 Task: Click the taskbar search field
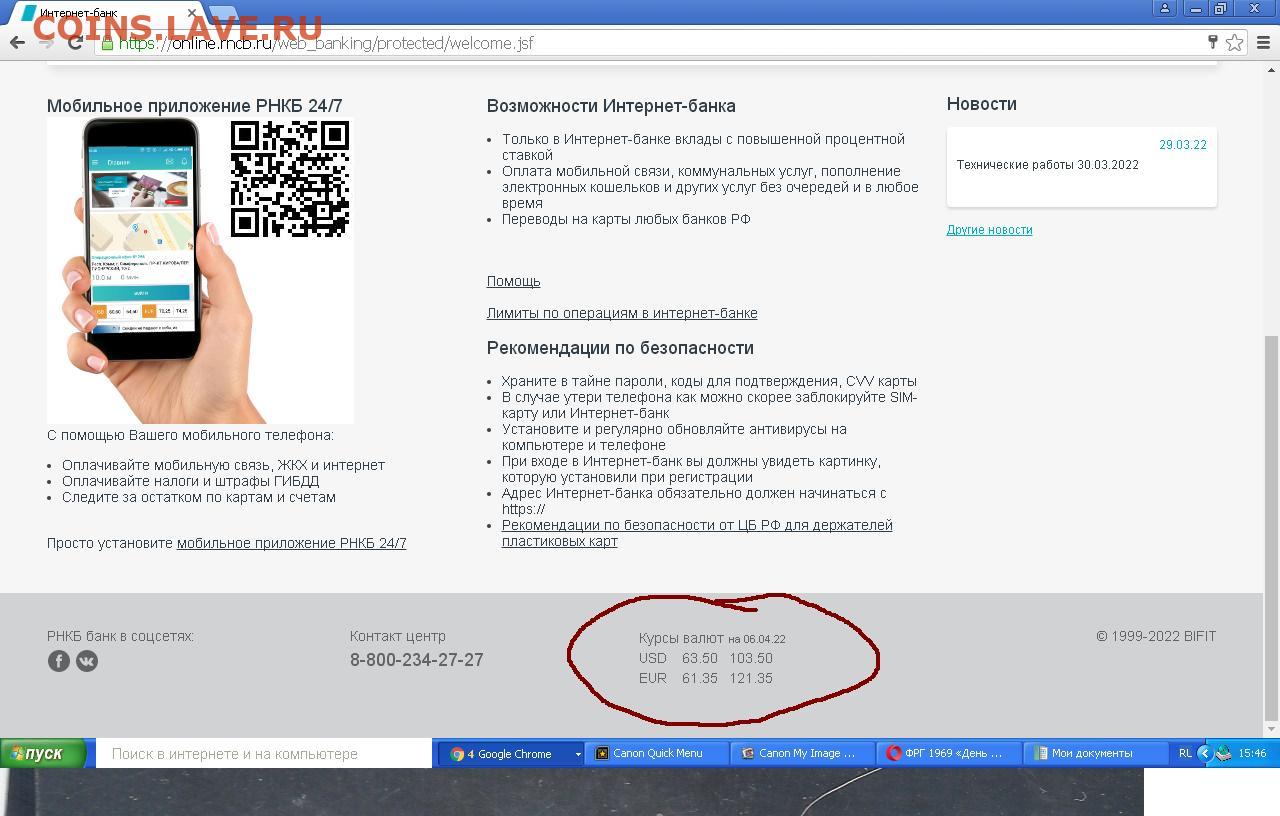[x=264, y=754]
